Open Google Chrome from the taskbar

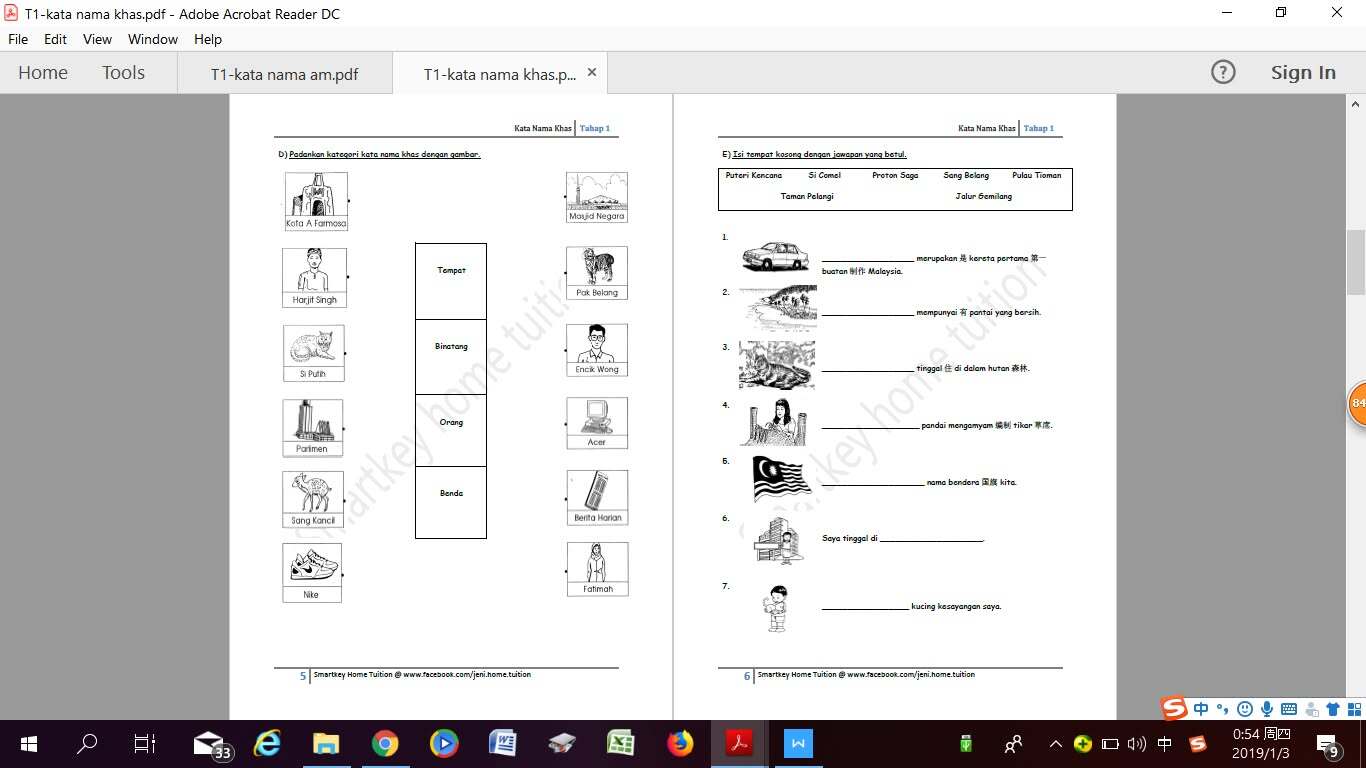pos(385,744)
